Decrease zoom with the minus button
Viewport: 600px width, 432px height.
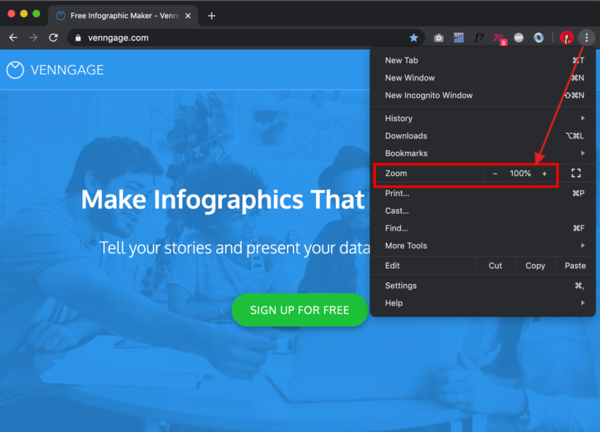pos(495,173)
